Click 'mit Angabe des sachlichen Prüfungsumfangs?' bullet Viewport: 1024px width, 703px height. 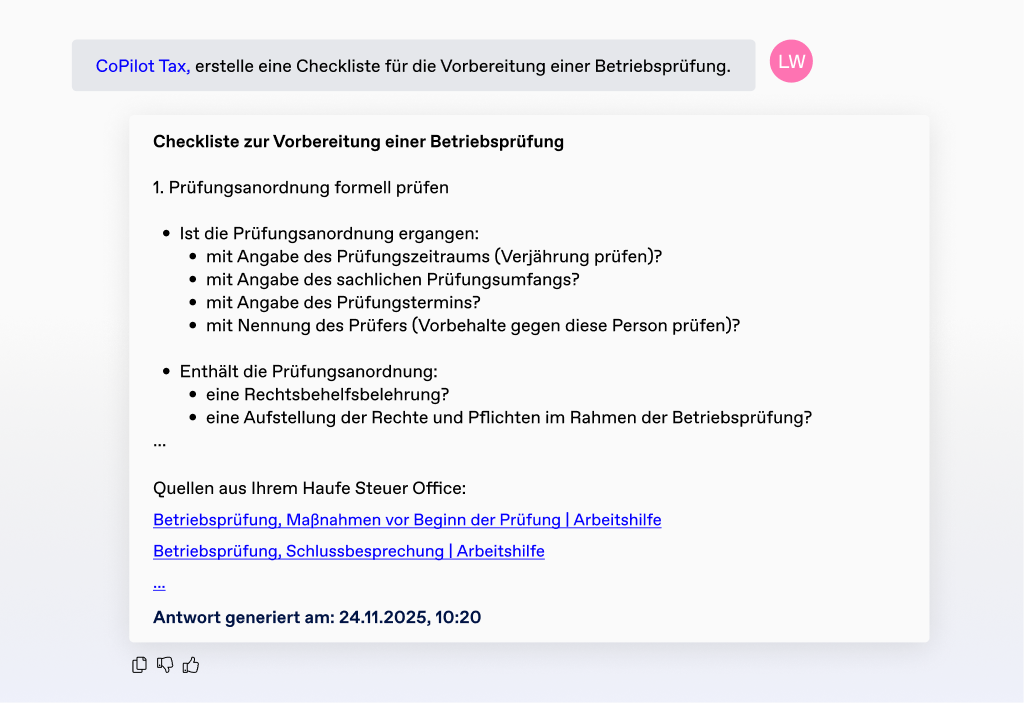[392, 280]
